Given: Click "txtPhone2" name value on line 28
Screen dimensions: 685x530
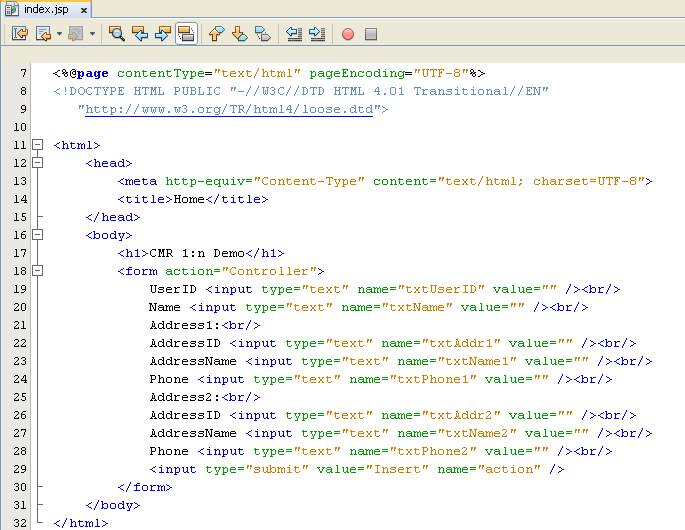Looking at the screenshot, I should (x=433, y=451).
